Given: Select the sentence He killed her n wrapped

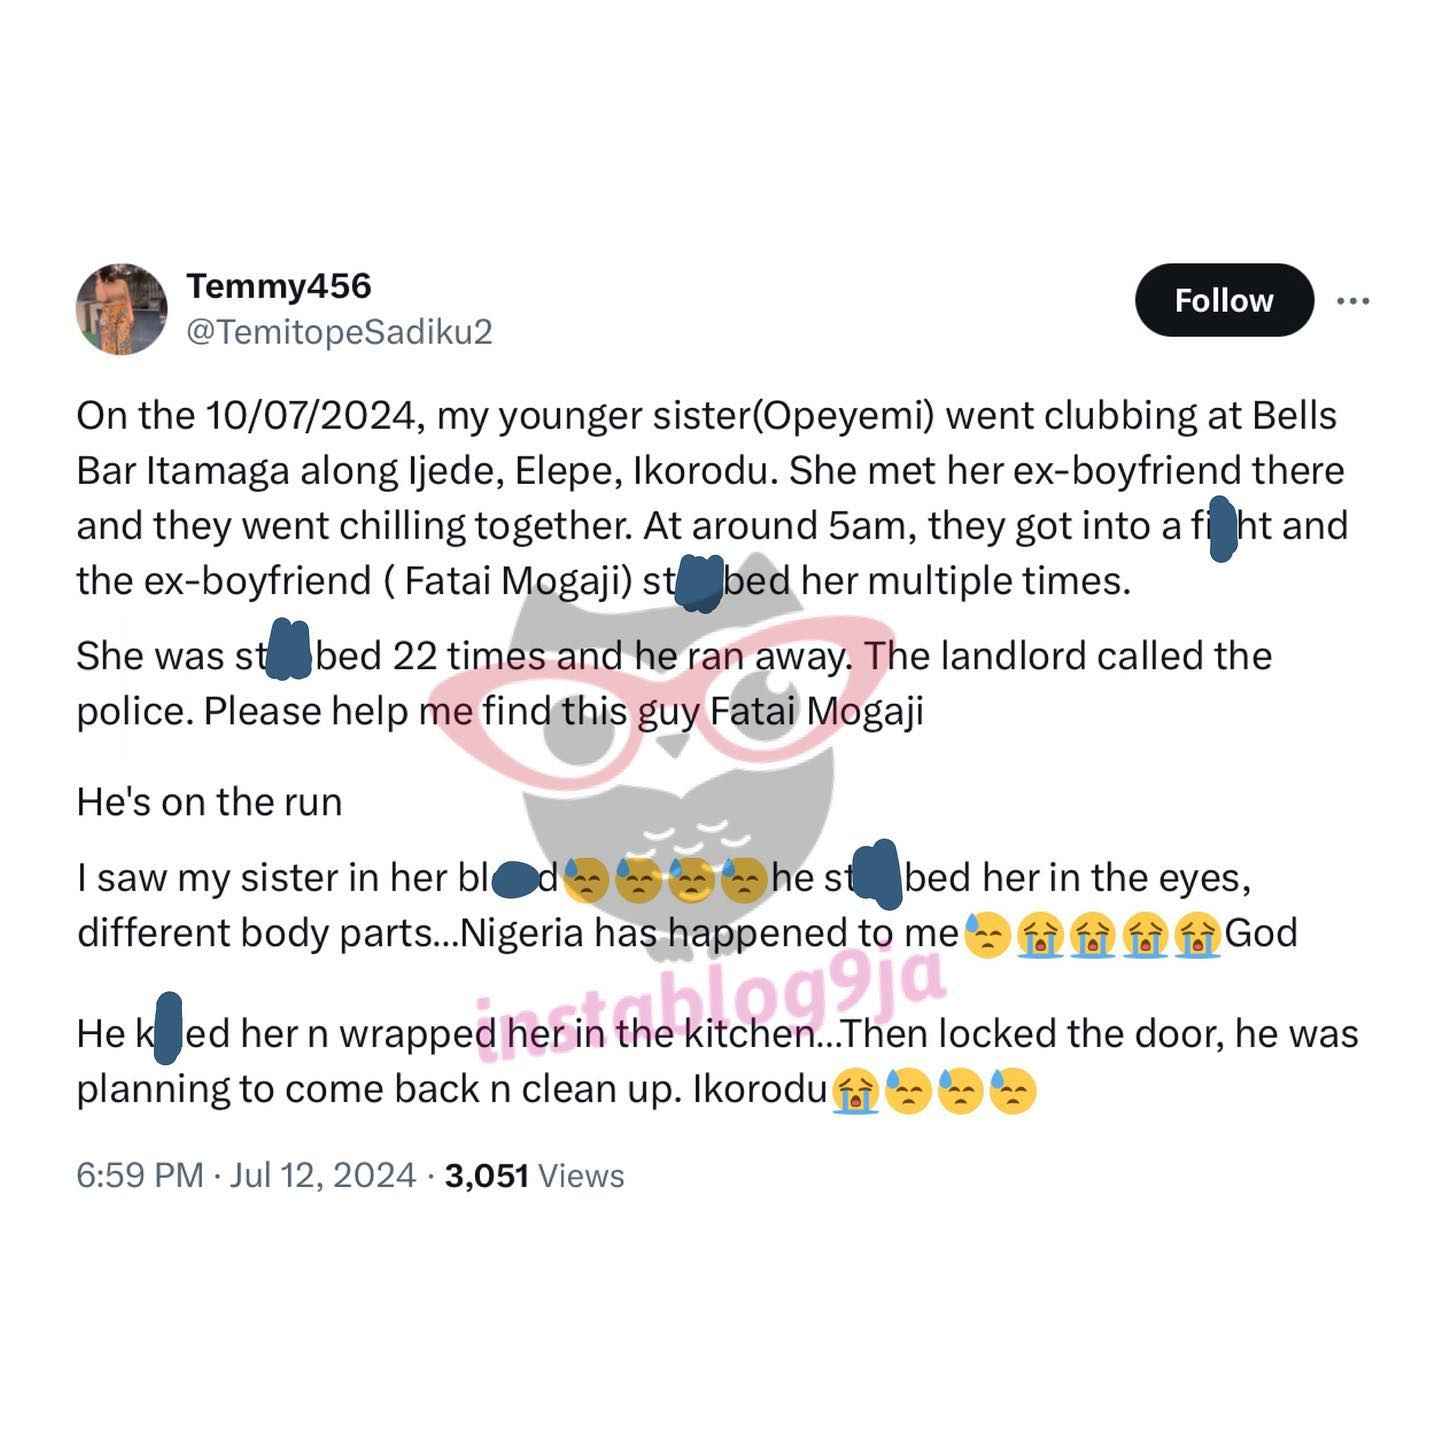Looking at the screenshot, I should 279,1033.
